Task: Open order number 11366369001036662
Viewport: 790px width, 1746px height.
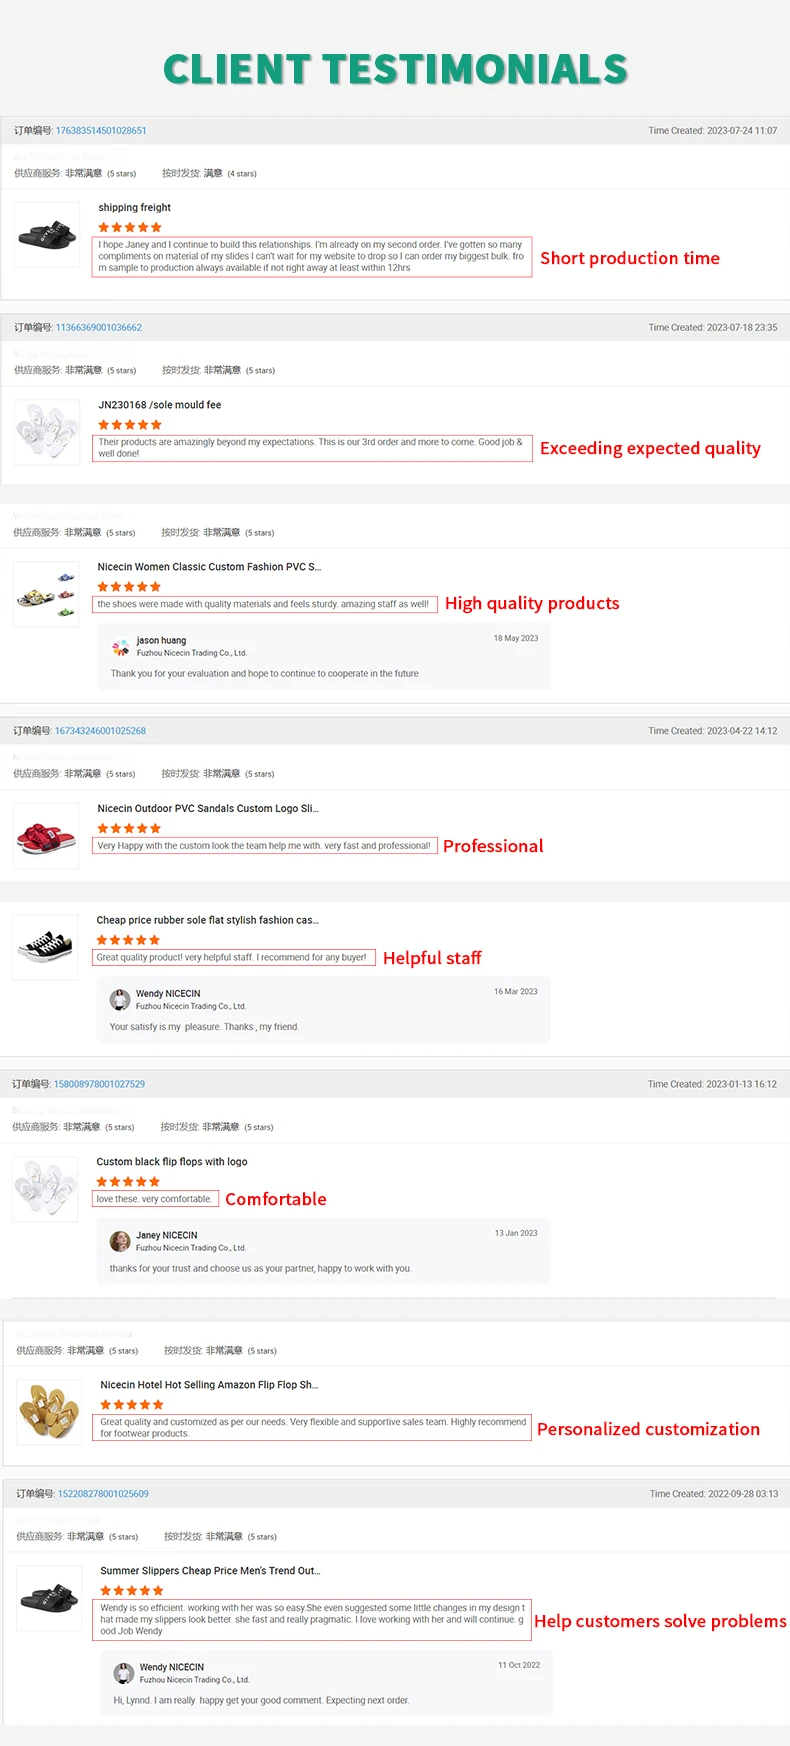Action: click(99, 328)
